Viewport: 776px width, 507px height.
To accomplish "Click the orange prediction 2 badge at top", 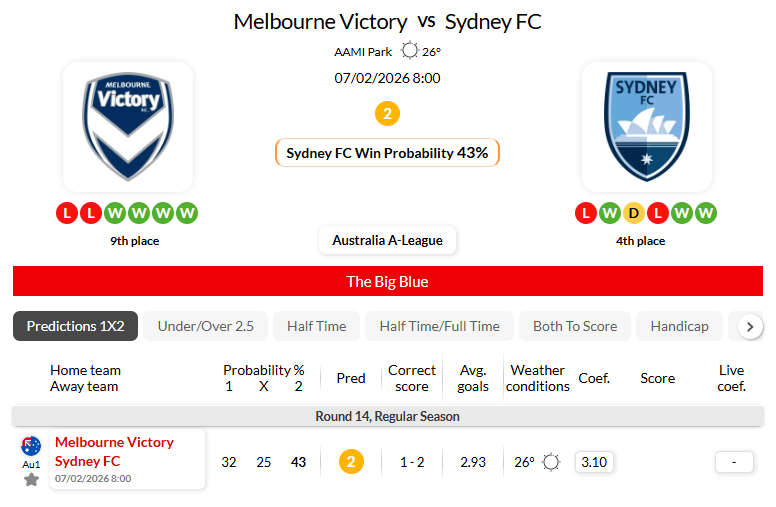I will pos(387,114).
